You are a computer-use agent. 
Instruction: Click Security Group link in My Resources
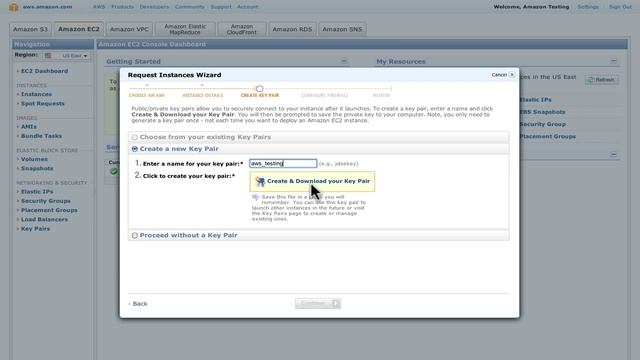pos(542,124)
